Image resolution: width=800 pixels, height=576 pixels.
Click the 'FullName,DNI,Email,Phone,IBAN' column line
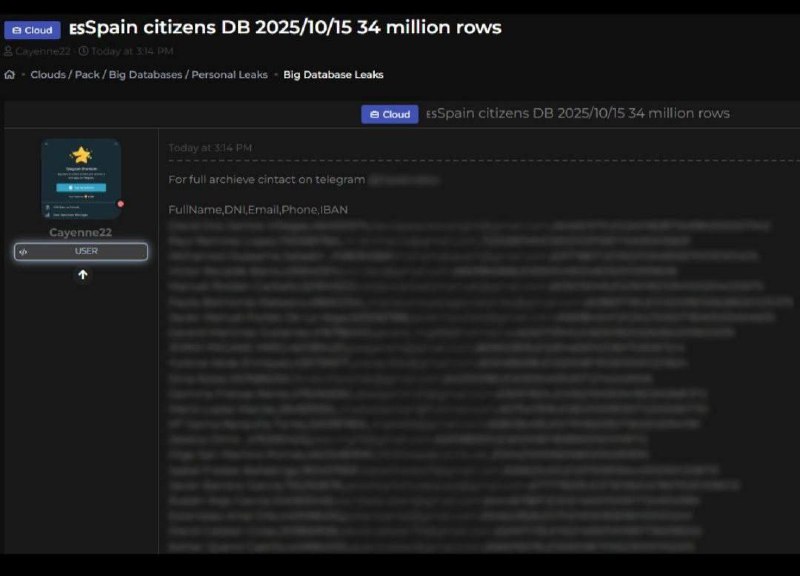258,210
